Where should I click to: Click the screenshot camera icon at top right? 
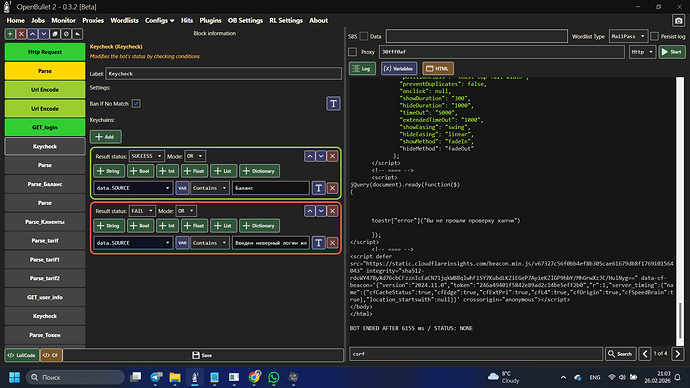[678, 21]
